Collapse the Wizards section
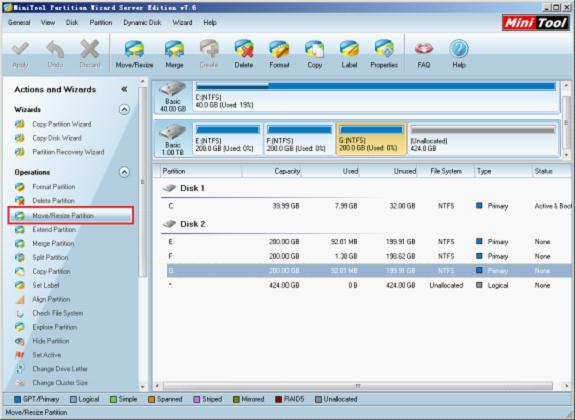The image size is (575, 420). [x=124, y=109]
